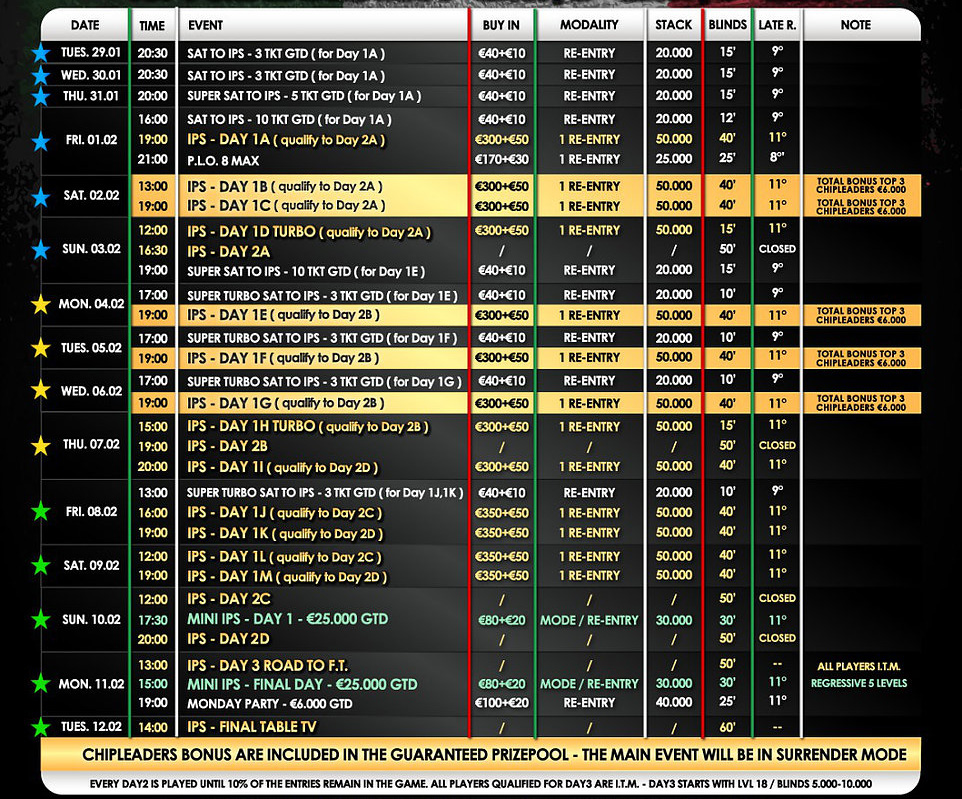Select the yellow star next to Mon. 04.02
The height and width of the screenshot is (799, 962).
coord(41,303)
